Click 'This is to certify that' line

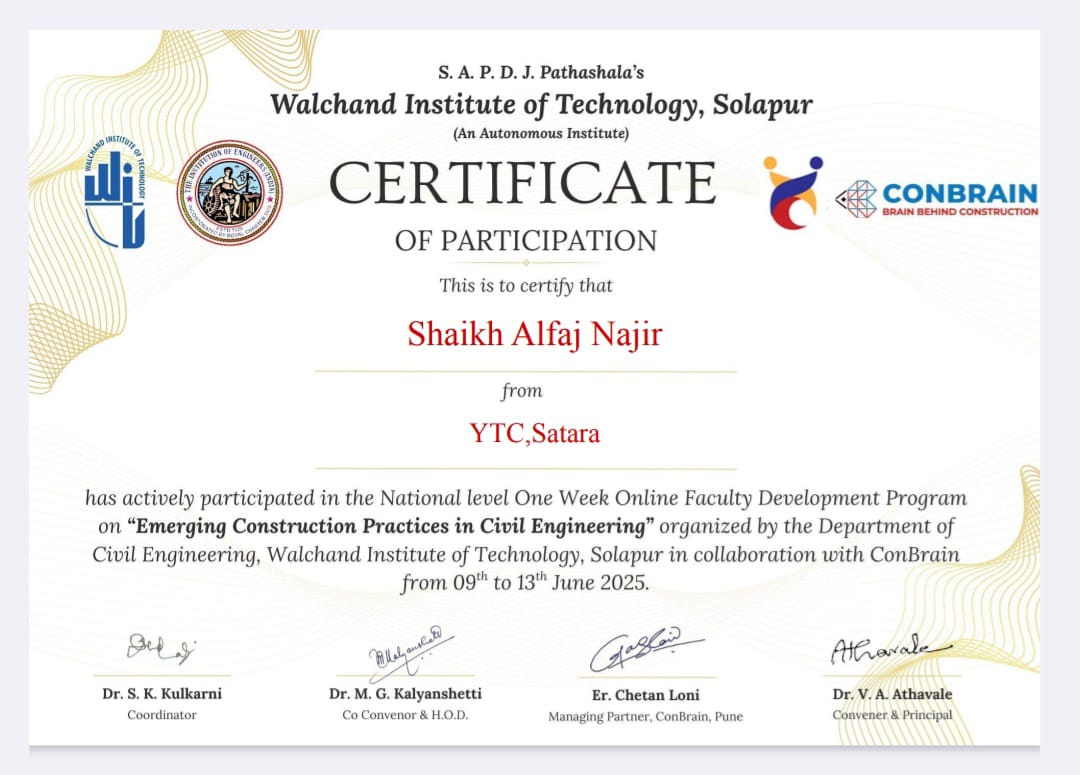pyautogui.click(x=526, y=285)
